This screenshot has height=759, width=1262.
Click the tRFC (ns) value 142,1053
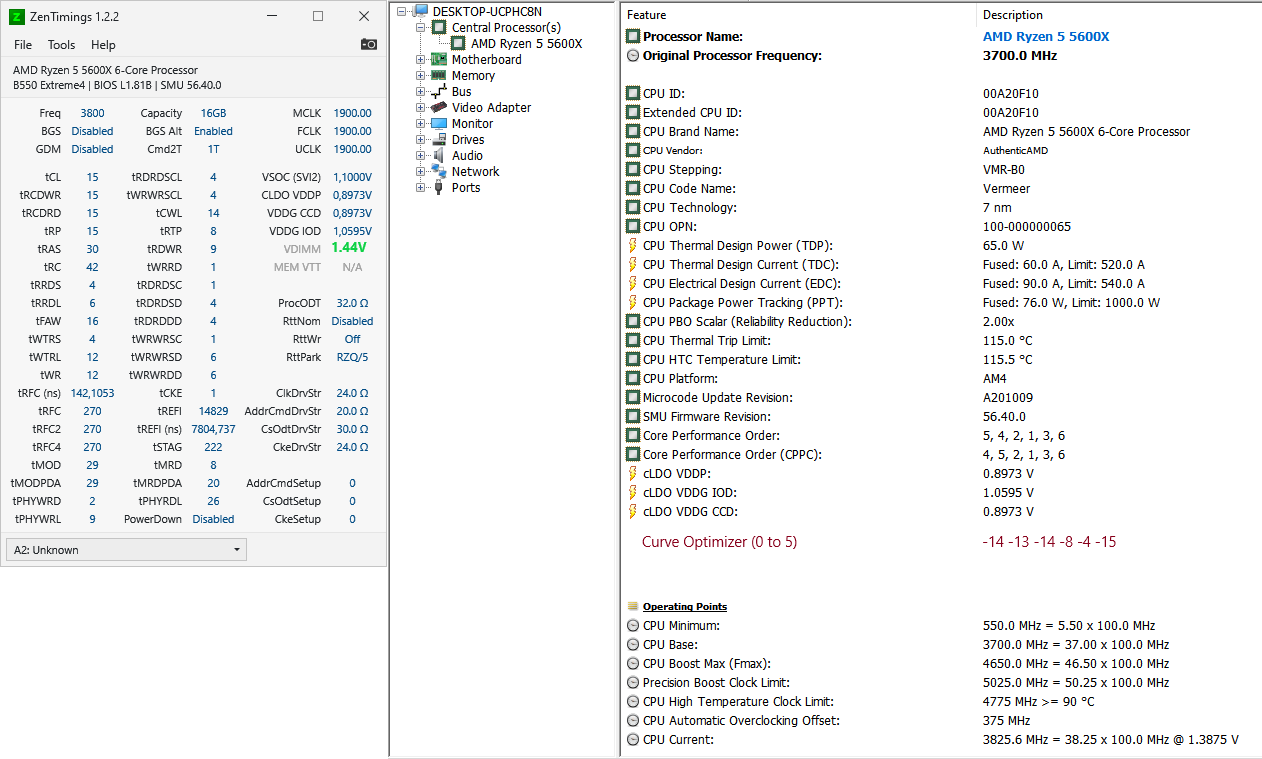click(x=92, y=393)
